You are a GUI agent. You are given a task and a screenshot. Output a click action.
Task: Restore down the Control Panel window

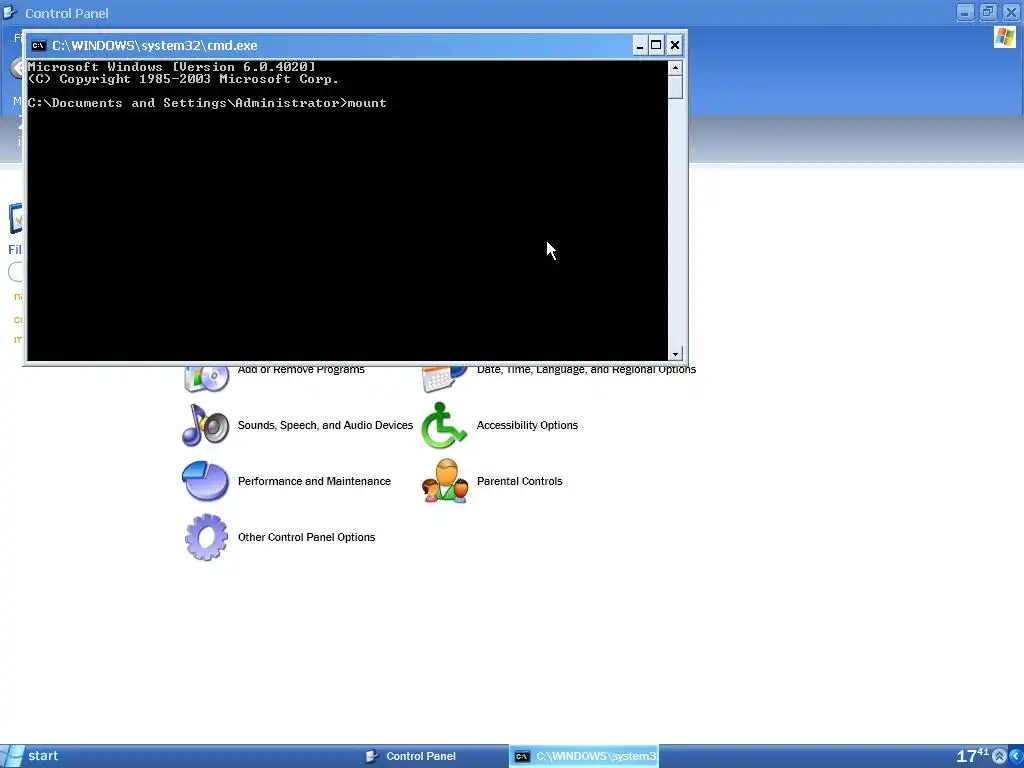(988, 12)
